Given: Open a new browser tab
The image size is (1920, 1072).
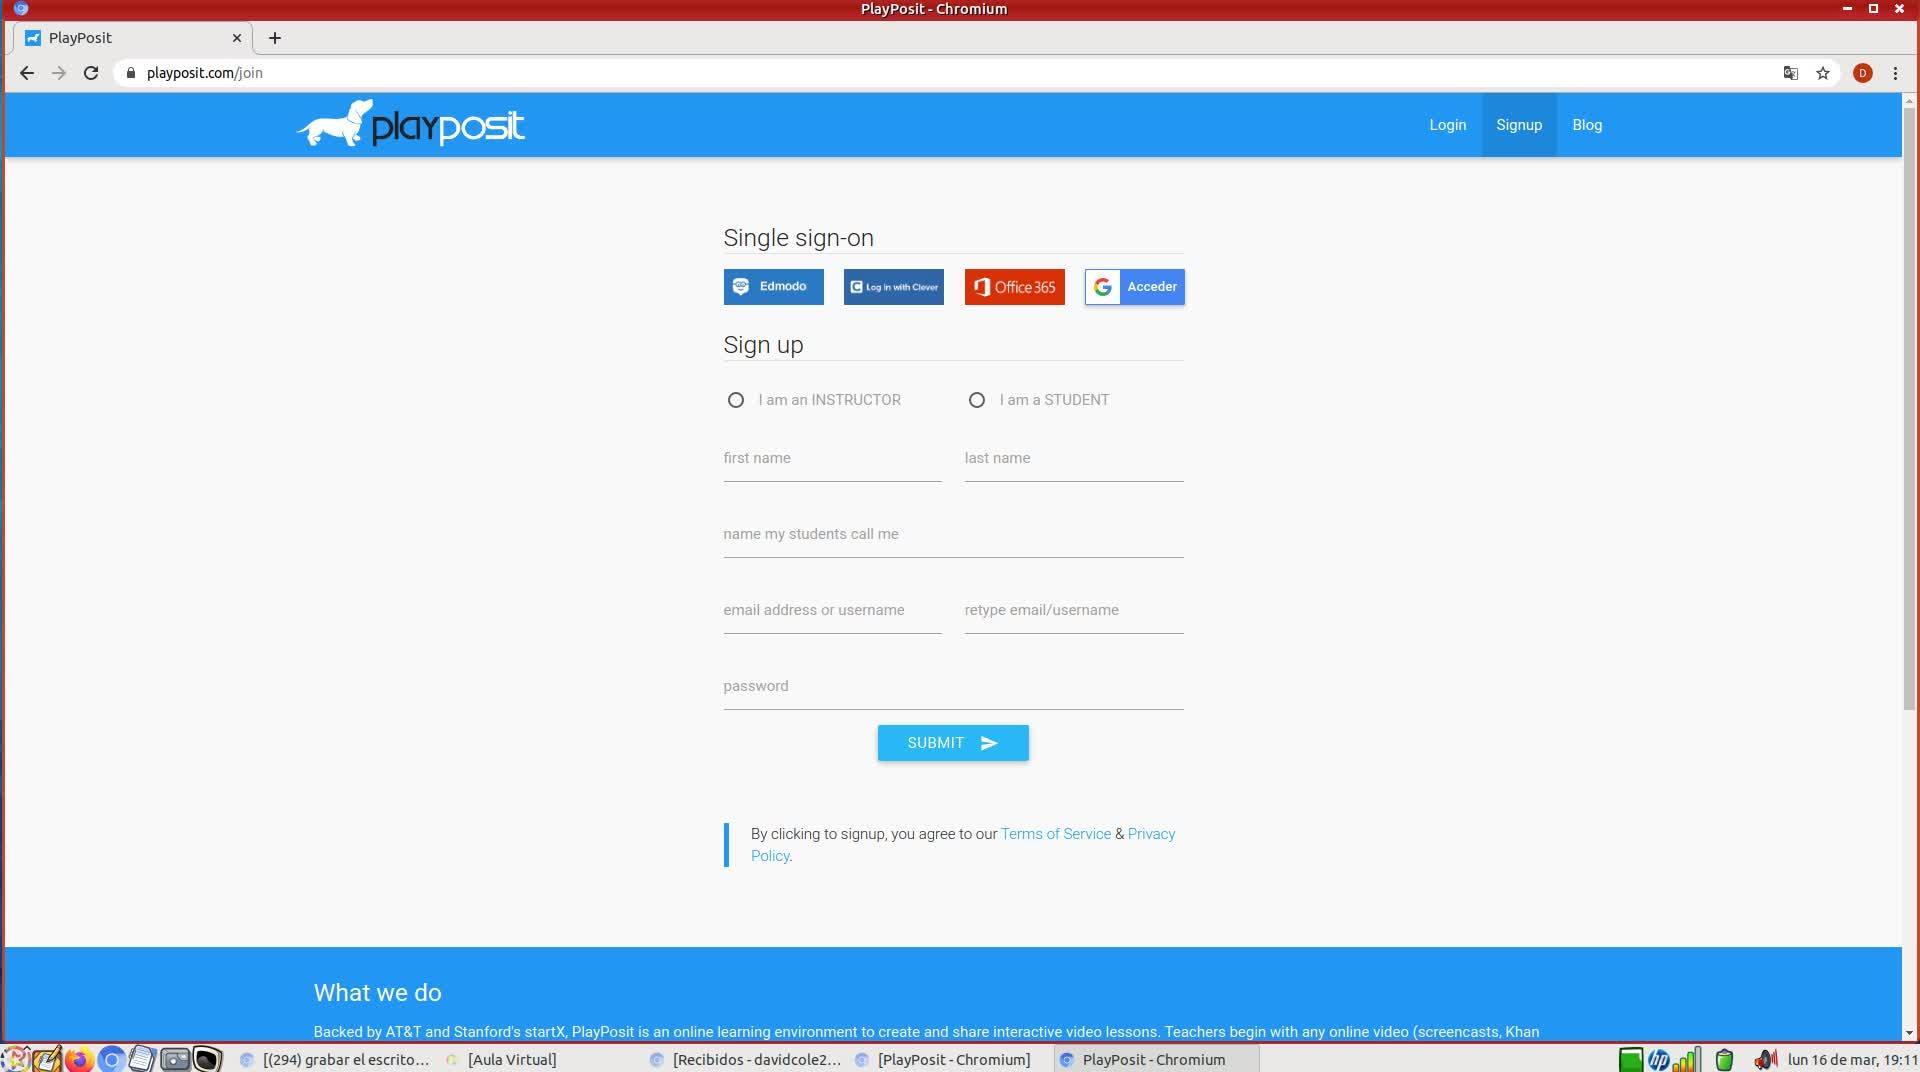Looking at the screenshot, I should tap(275, 38).
